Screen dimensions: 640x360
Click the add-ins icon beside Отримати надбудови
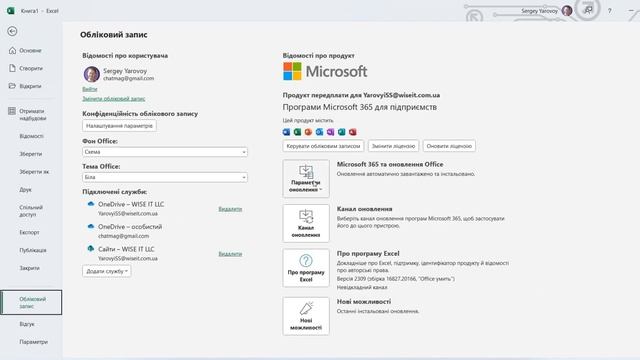12,111
